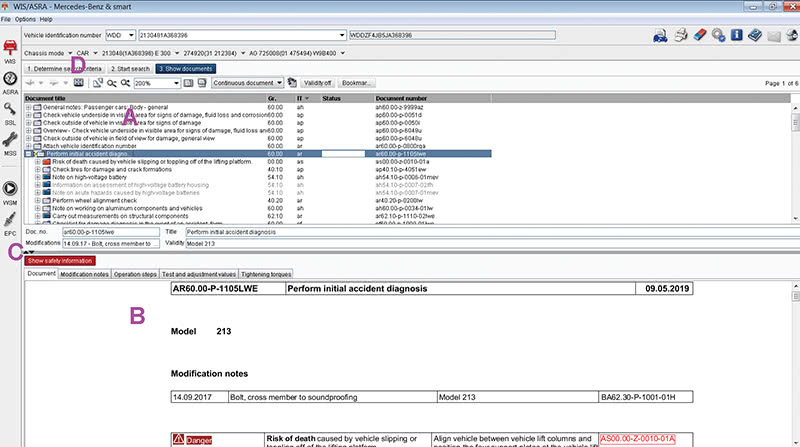Screen dimensions: 800x447
Task: Switch to Test and adjustment values tab
Action: 199,274
